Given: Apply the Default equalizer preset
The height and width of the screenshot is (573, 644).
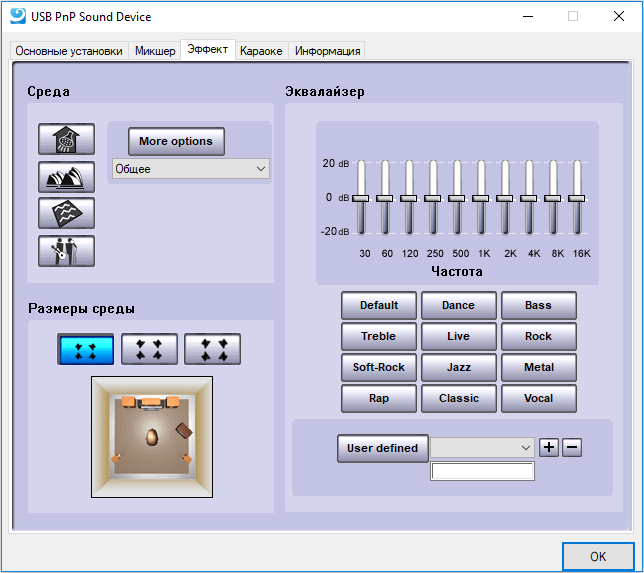Looking at the screenshot, I should [379, 305].
